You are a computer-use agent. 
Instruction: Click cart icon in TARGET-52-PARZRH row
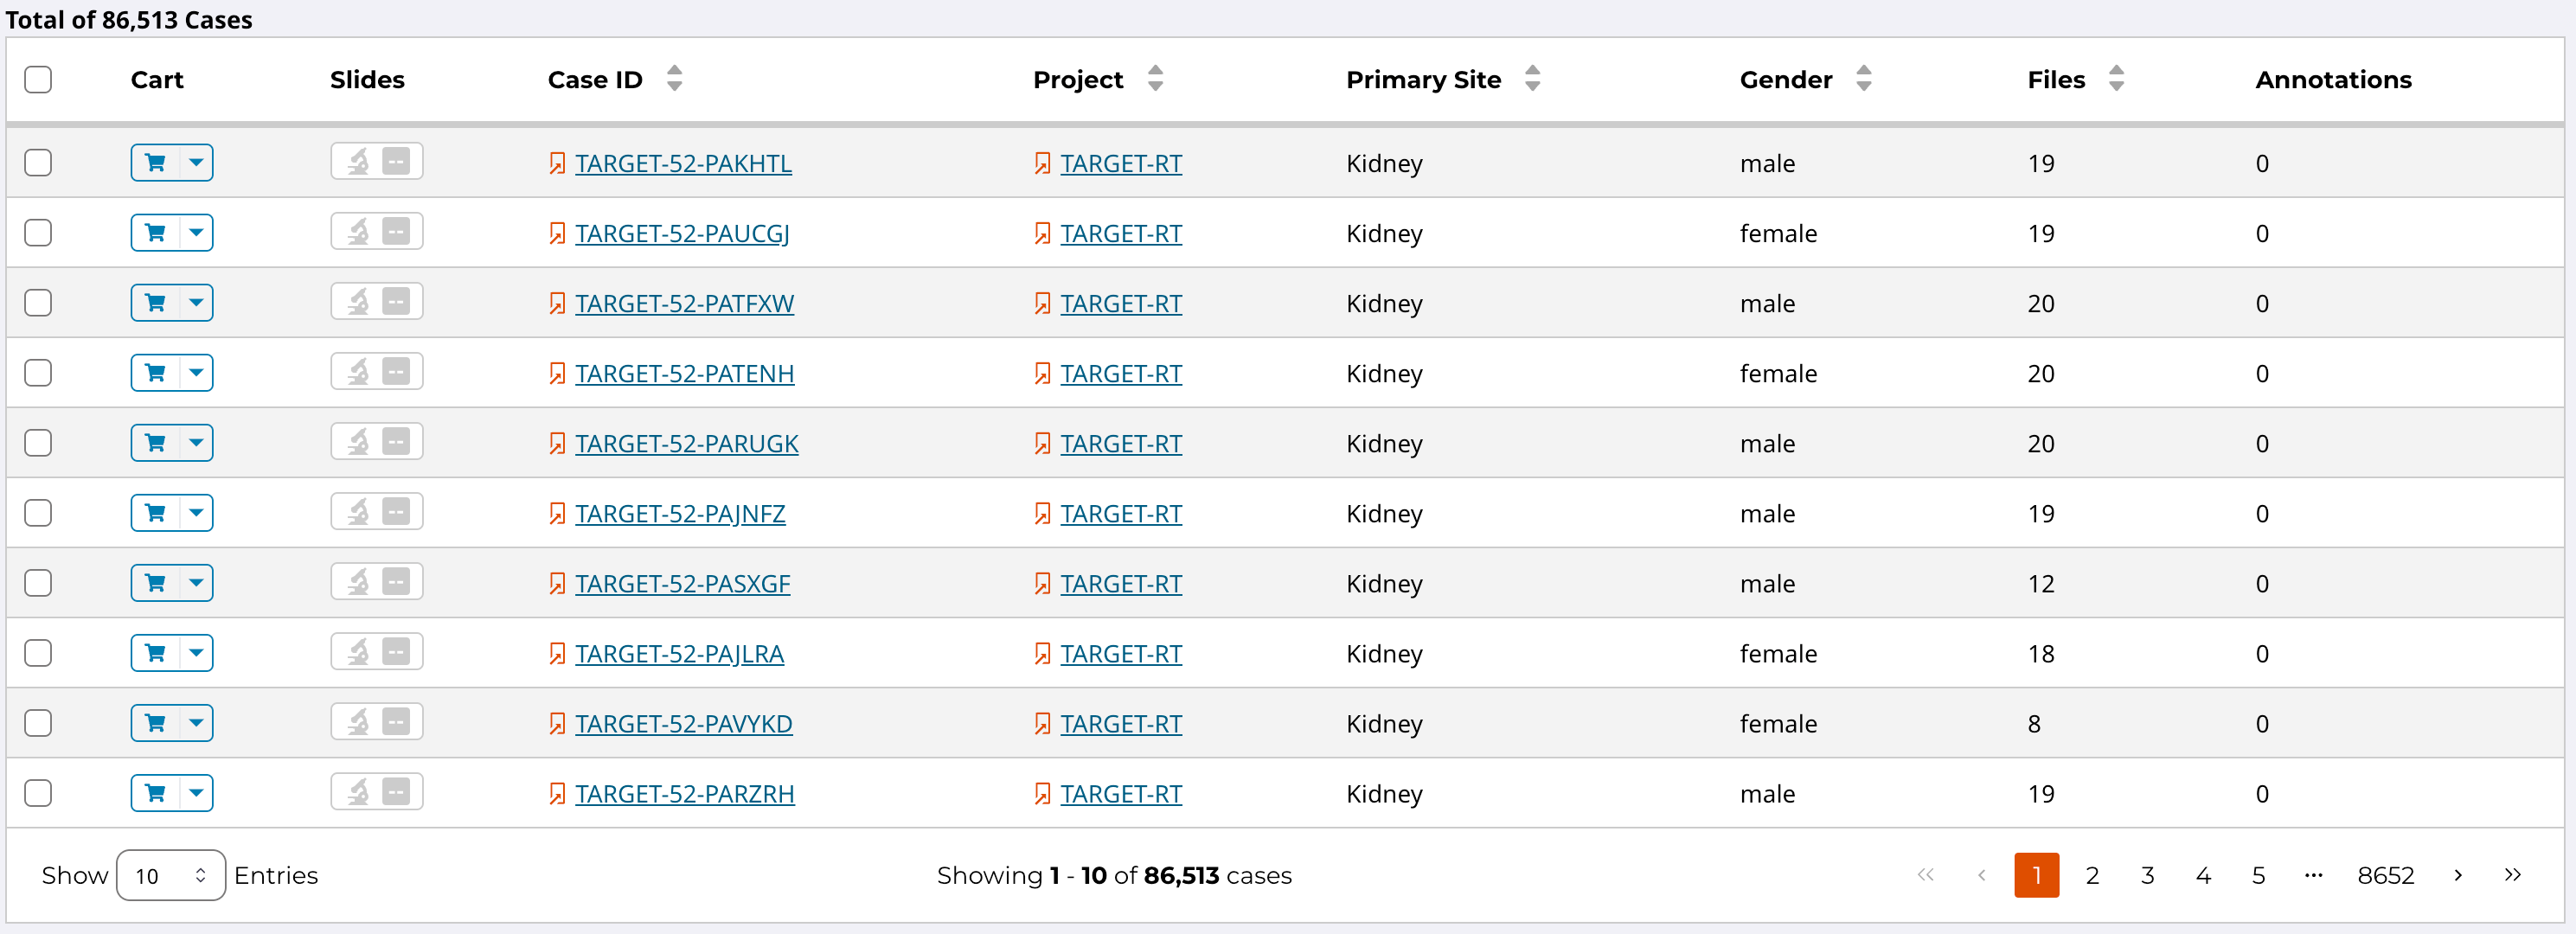(x=155, y=793)
